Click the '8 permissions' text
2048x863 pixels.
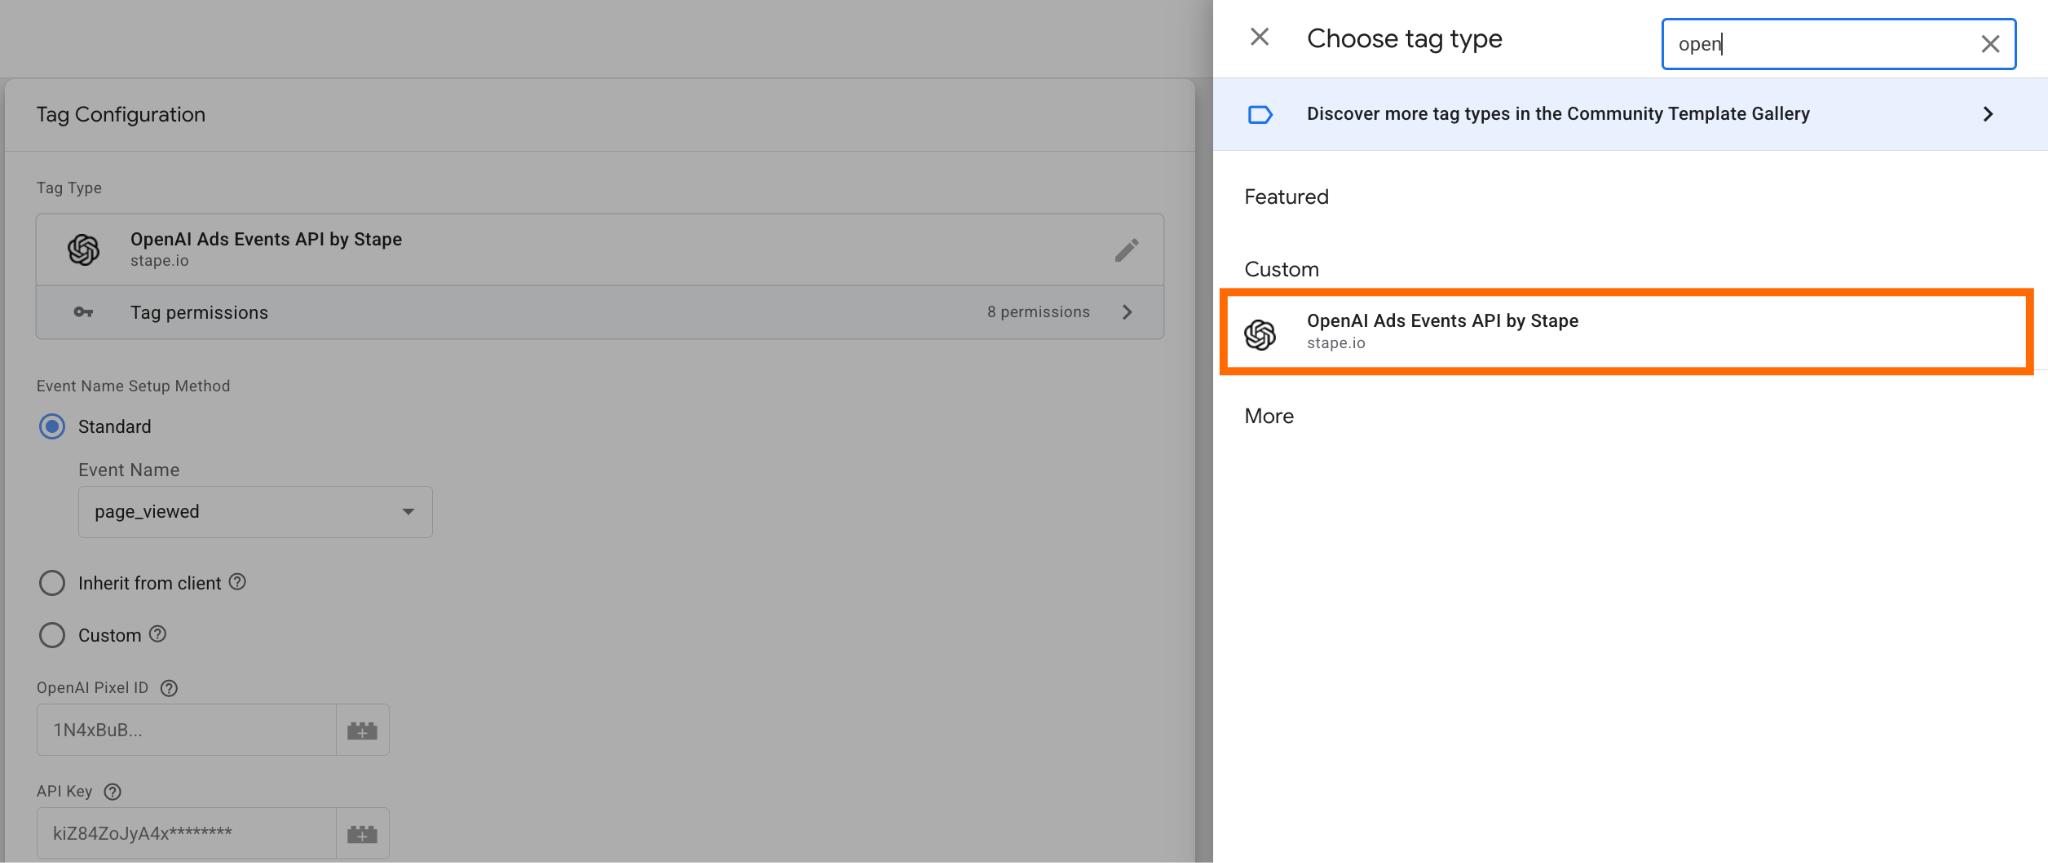pyautogui.click(x=1038, y=312)
